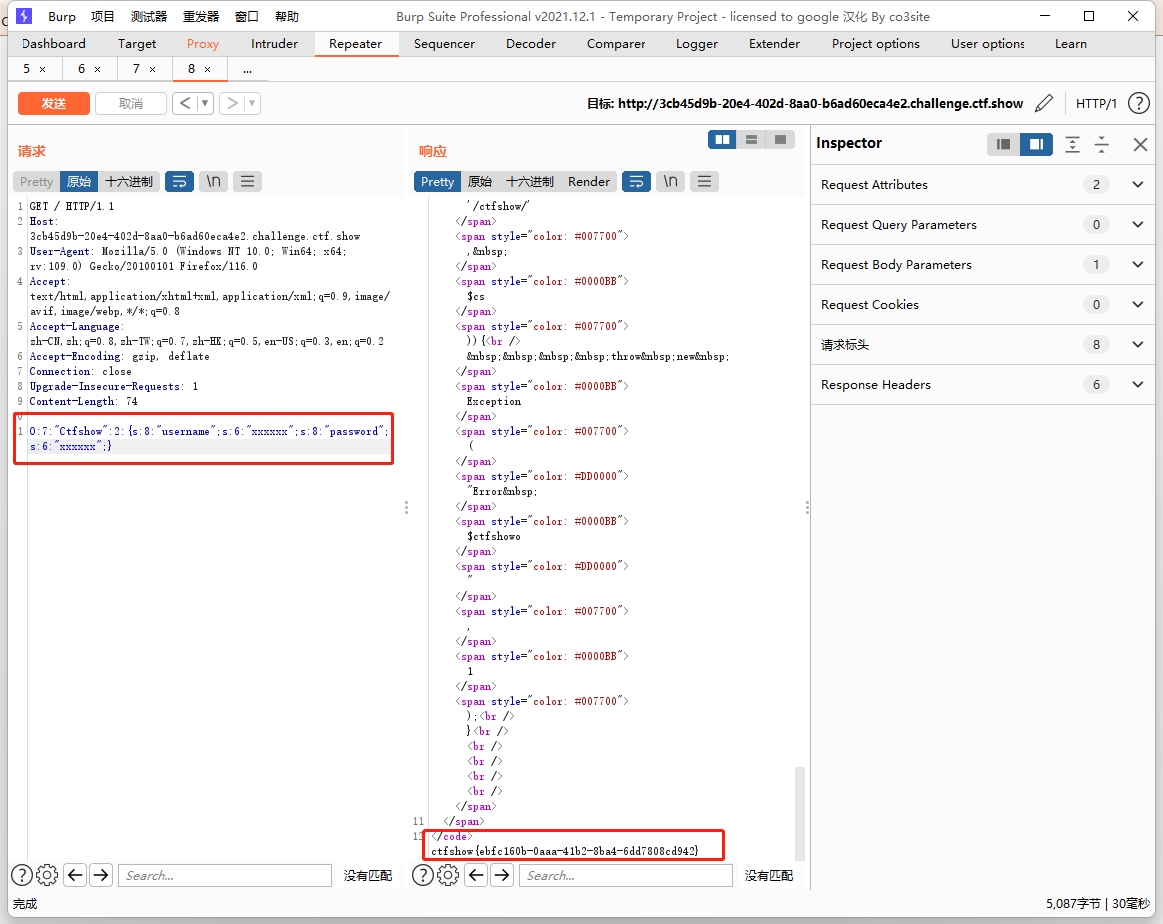Go to next match in request
Screen dimensions: 1163x924
click(101, 875)
